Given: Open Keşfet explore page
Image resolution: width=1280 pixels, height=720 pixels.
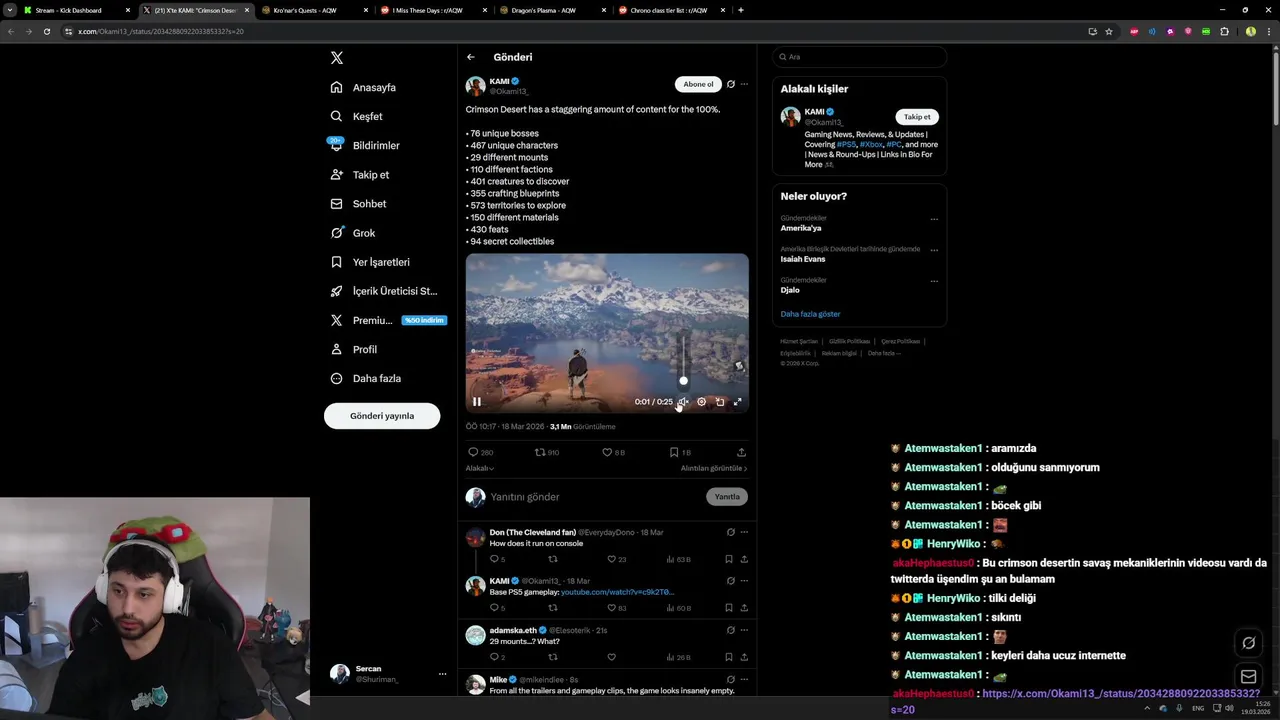Looking at the screenshot, I should coord(357,116).
